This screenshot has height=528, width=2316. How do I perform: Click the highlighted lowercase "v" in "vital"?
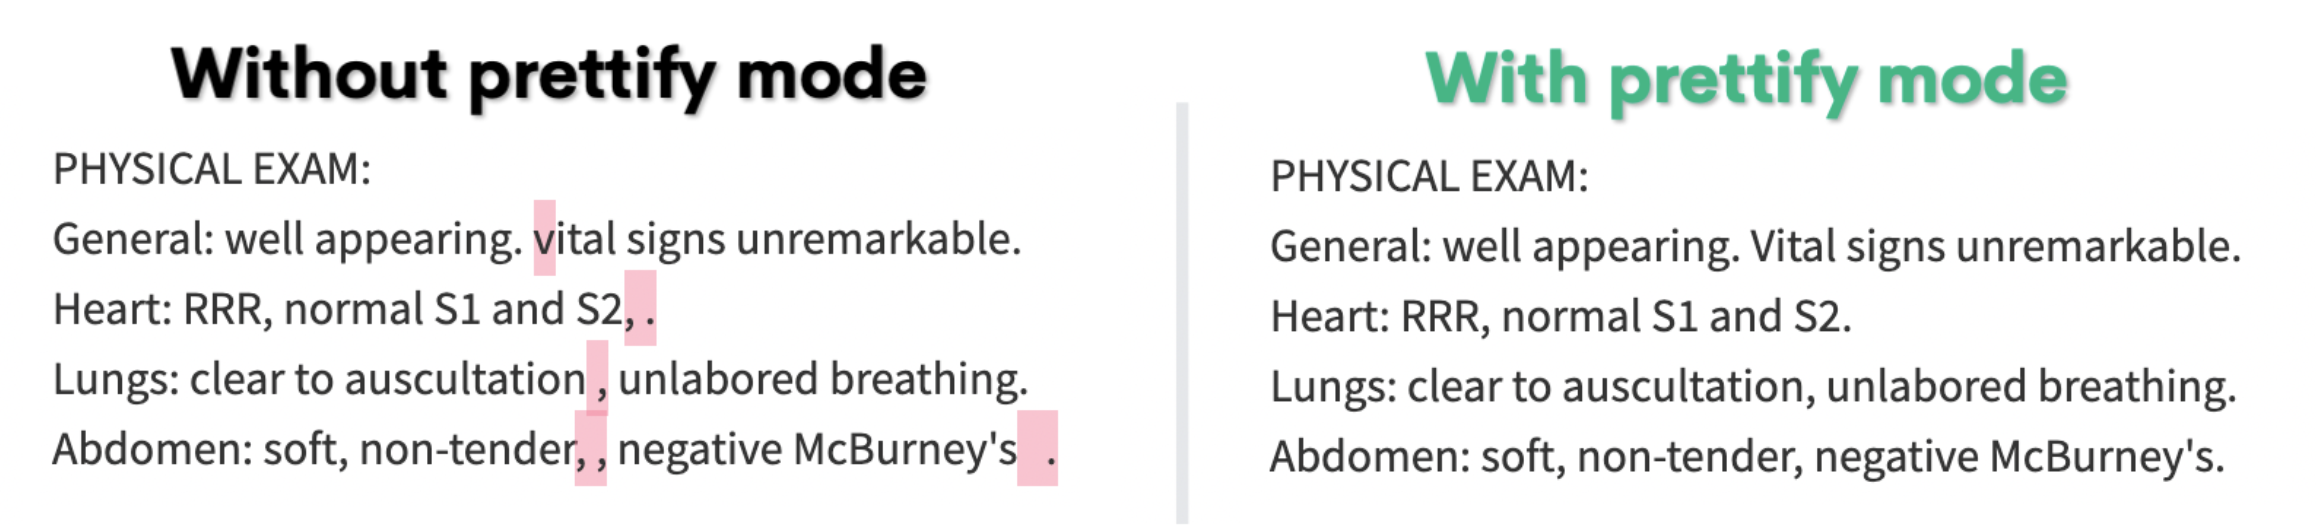(x=544, y=239)
